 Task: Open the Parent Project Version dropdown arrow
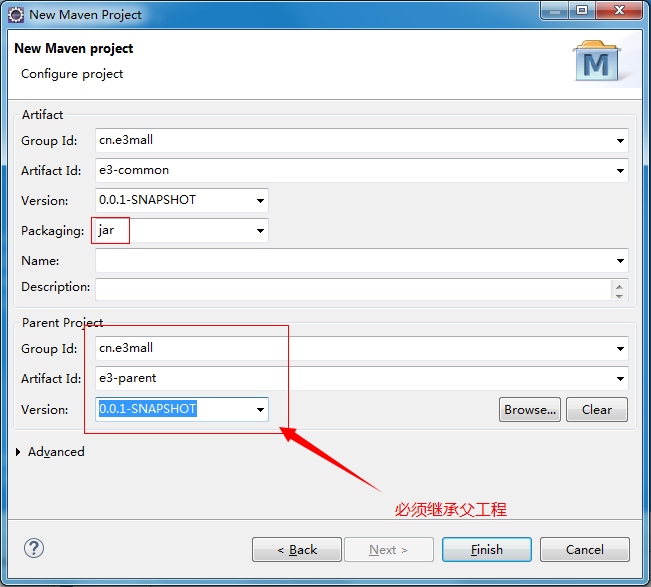[x=260, y=410]
